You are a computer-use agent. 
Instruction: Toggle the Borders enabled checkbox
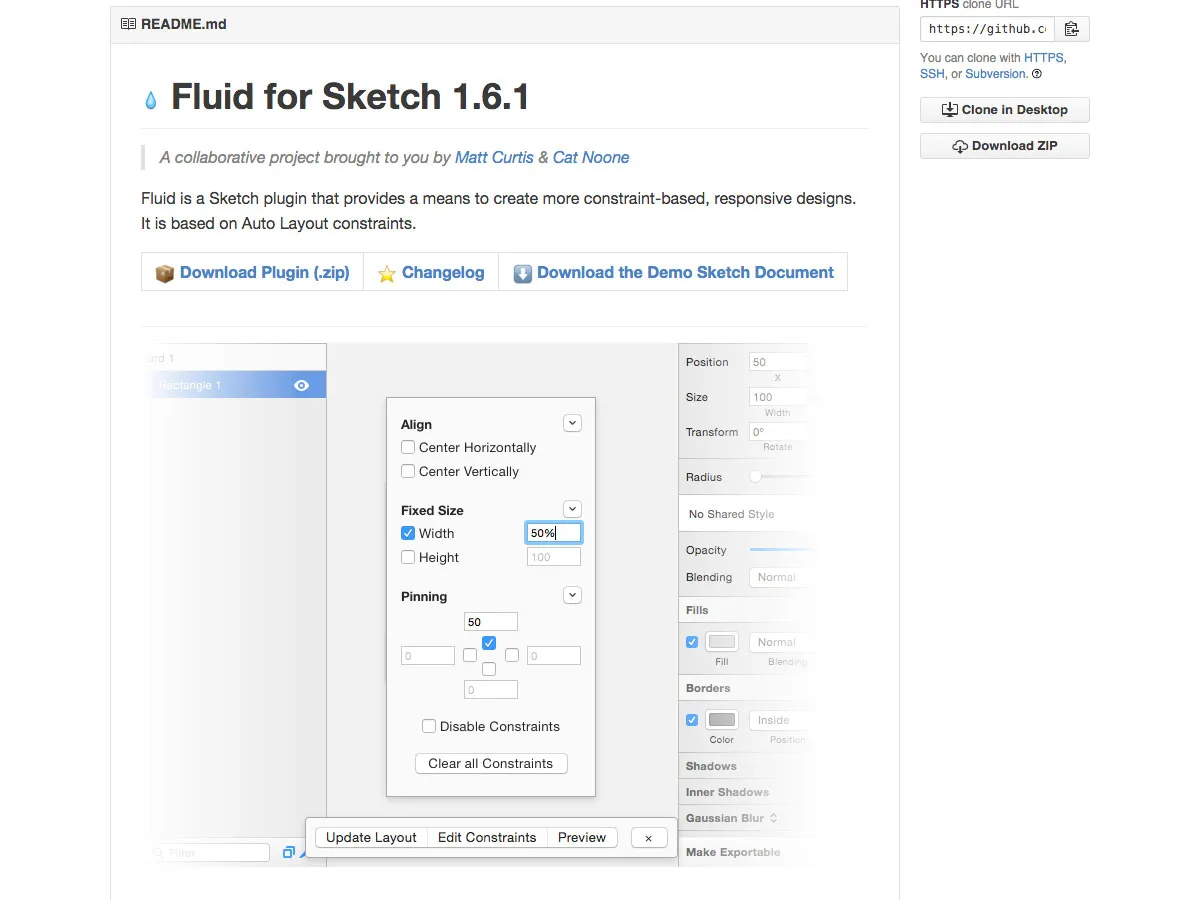[x=692, y=720]
